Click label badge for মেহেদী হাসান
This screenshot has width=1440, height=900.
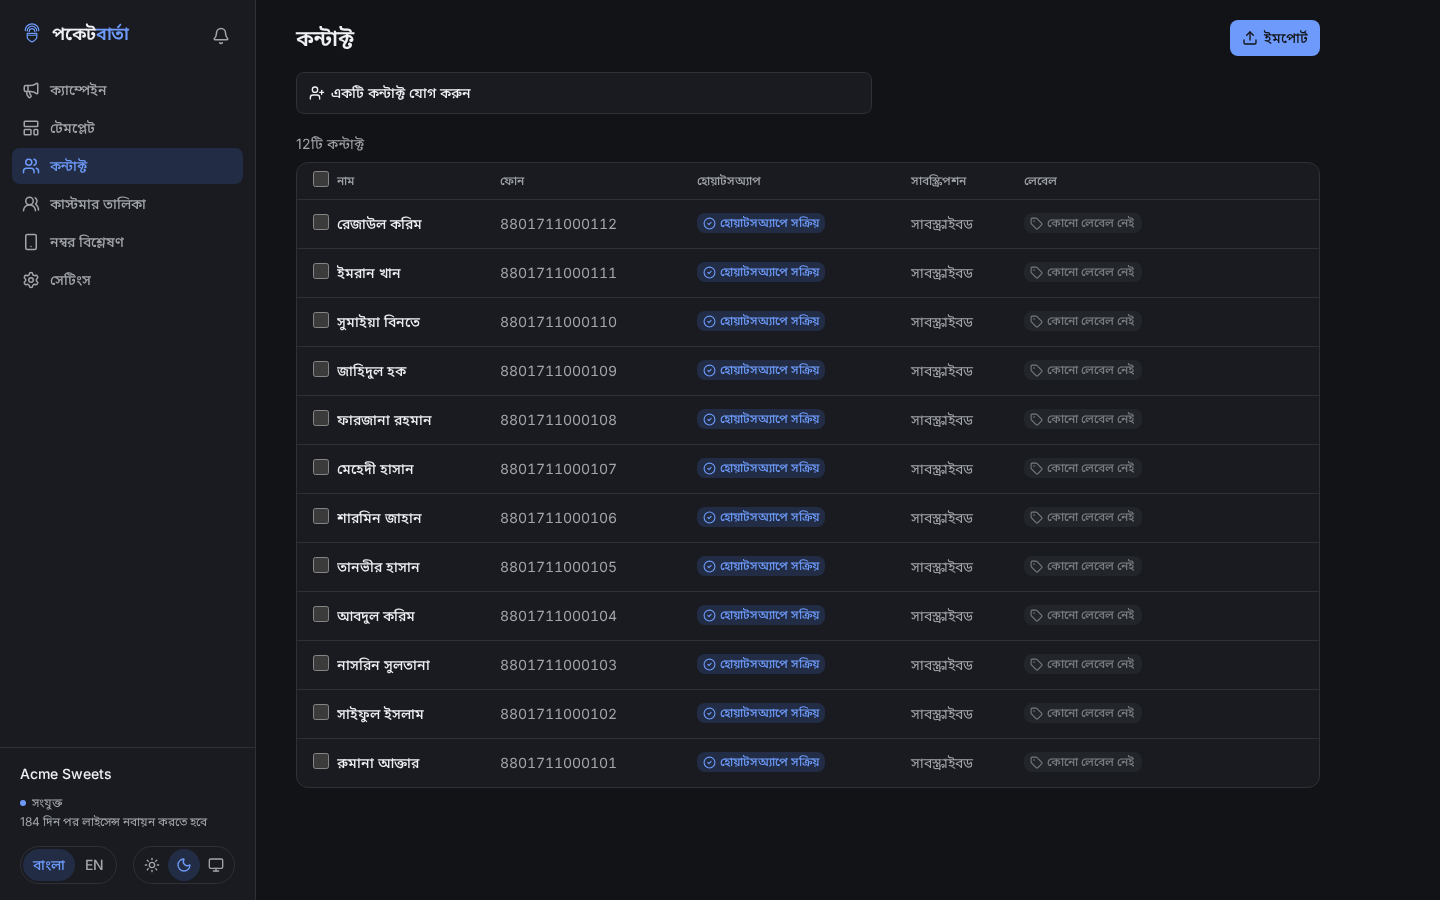(x=1082, y=468)
